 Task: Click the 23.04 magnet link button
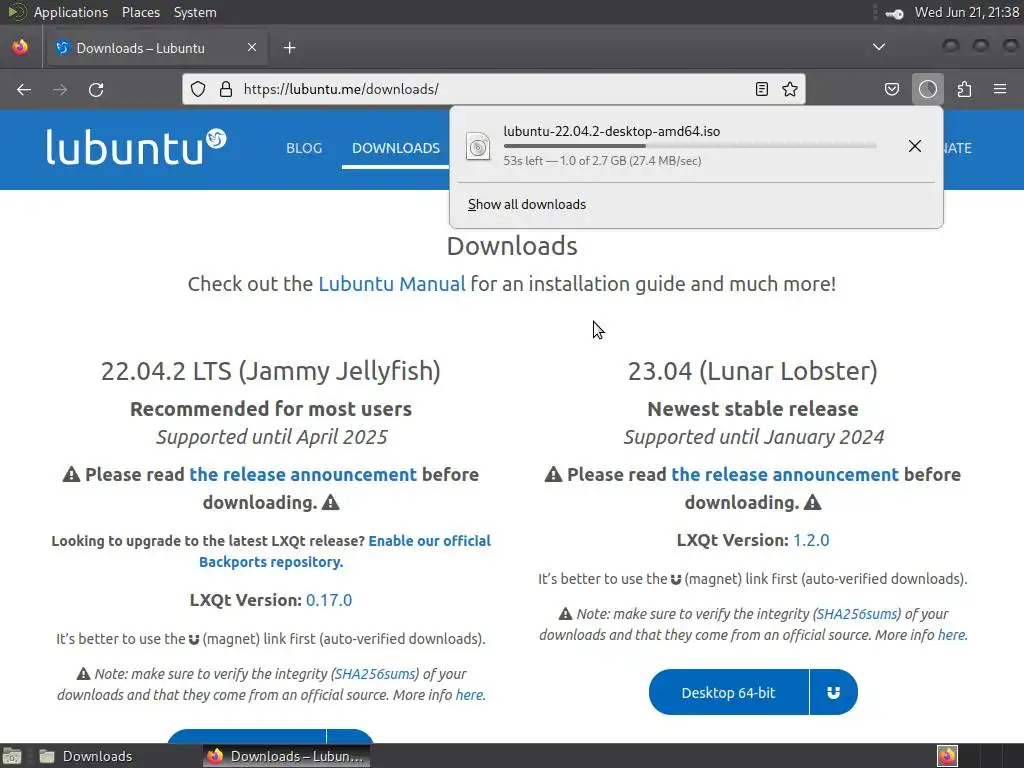pos(833,692)
